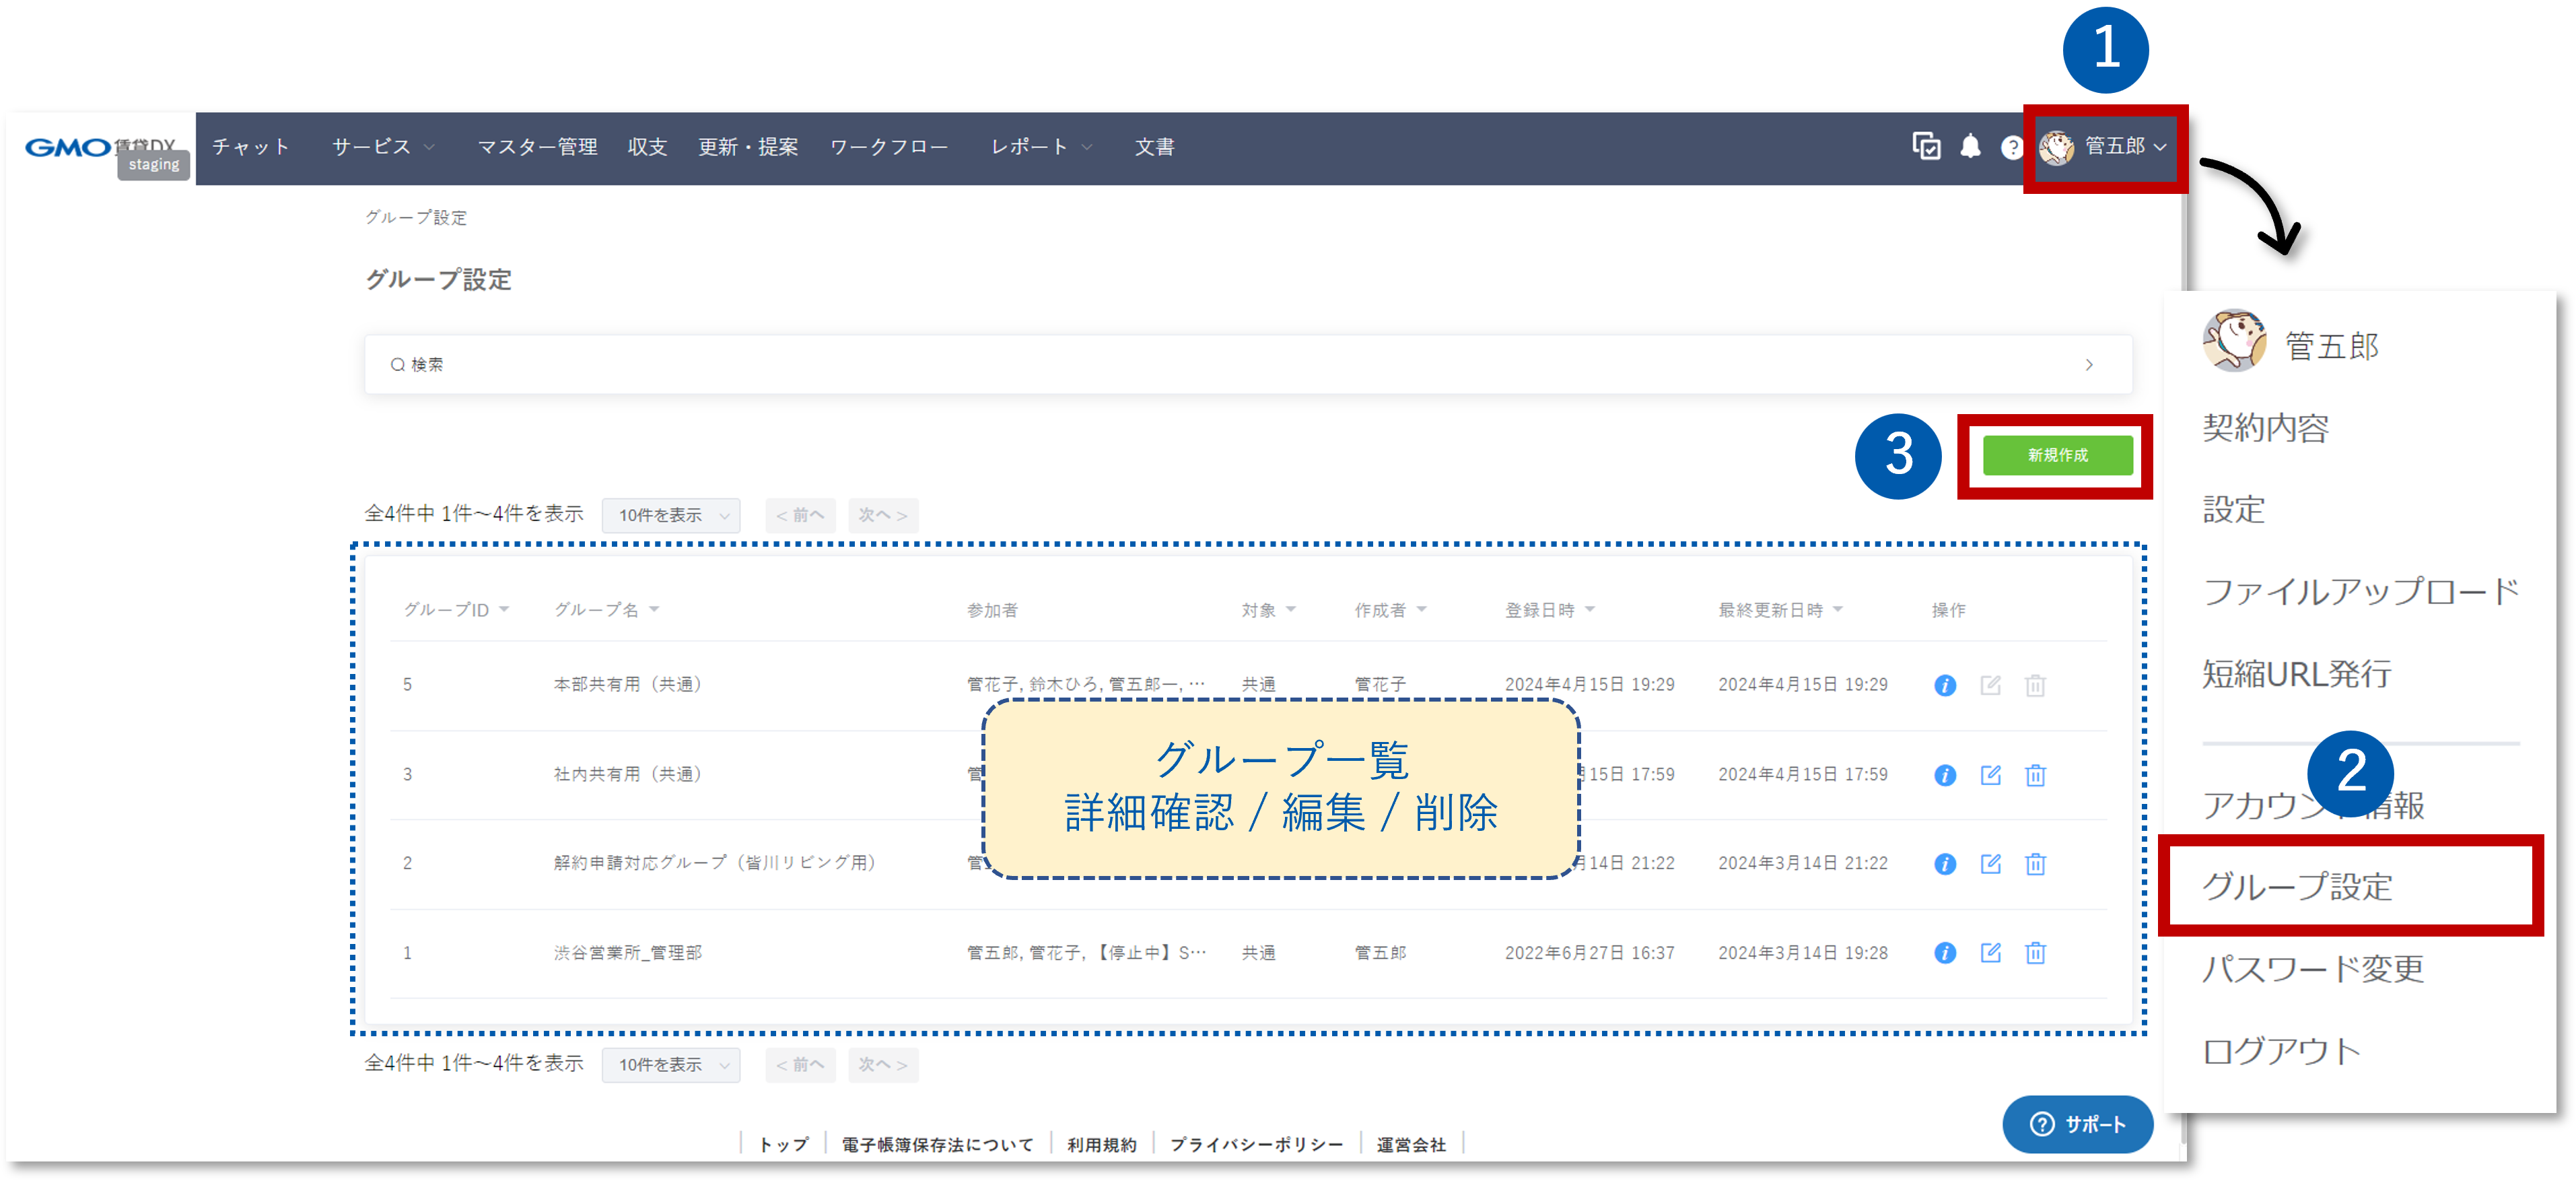View details of group 社内共有用（共通）

coord(1944,775)
